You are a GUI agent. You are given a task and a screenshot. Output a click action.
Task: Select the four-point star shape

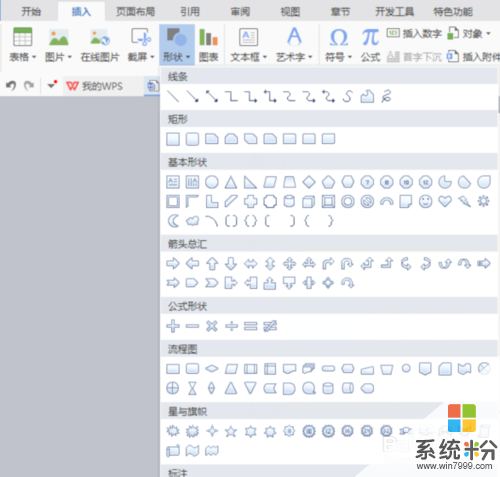[212, 431]
